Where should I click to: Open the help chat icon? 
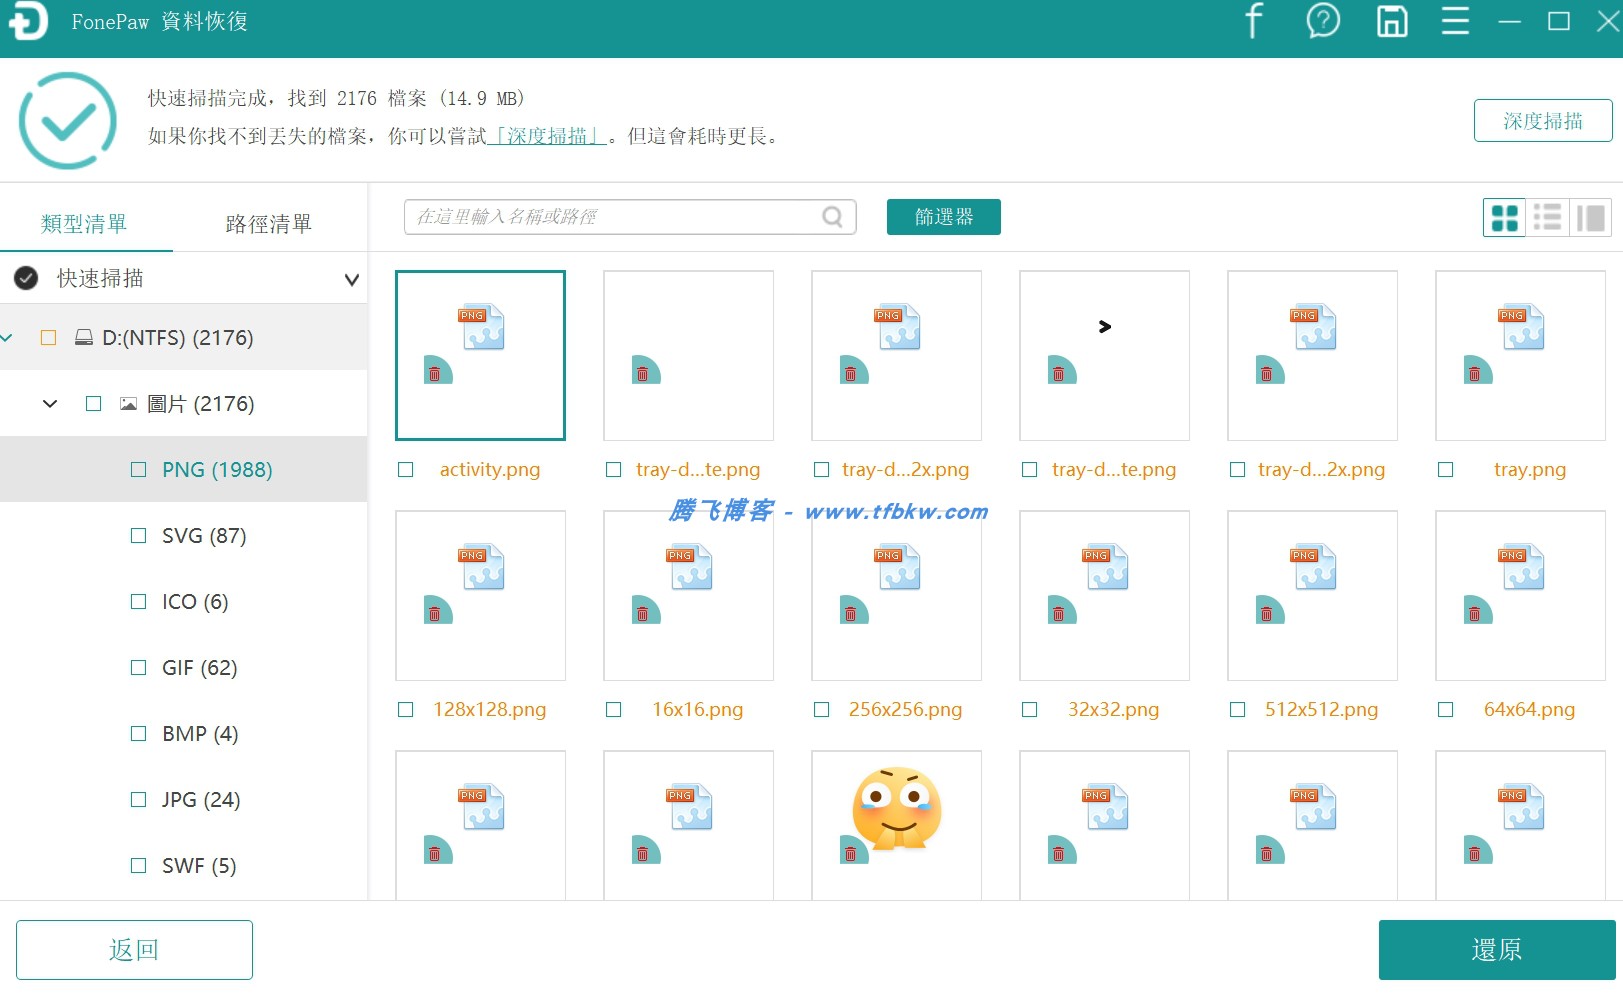tap(1323, 20)
